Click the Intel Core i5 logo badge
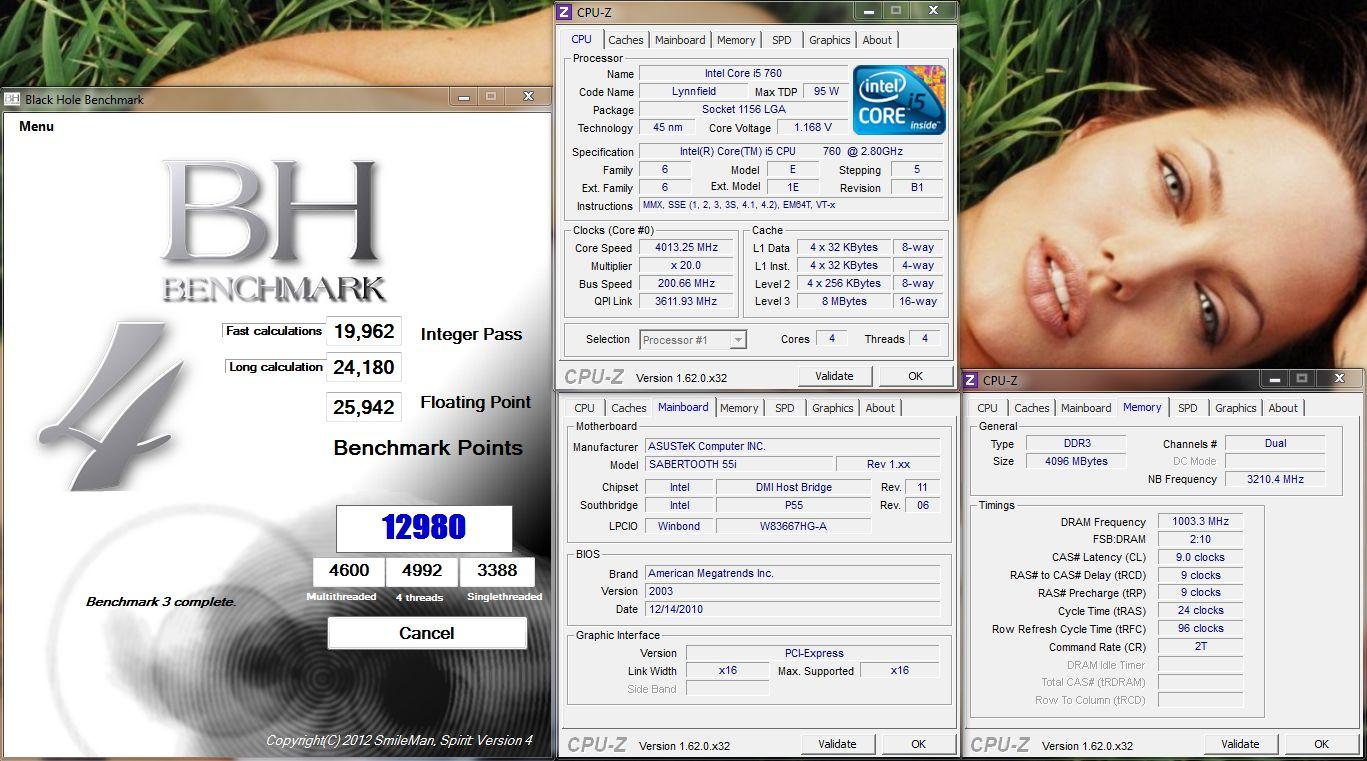This screenshot has height=761, width=1367. (x=899, y=100)
